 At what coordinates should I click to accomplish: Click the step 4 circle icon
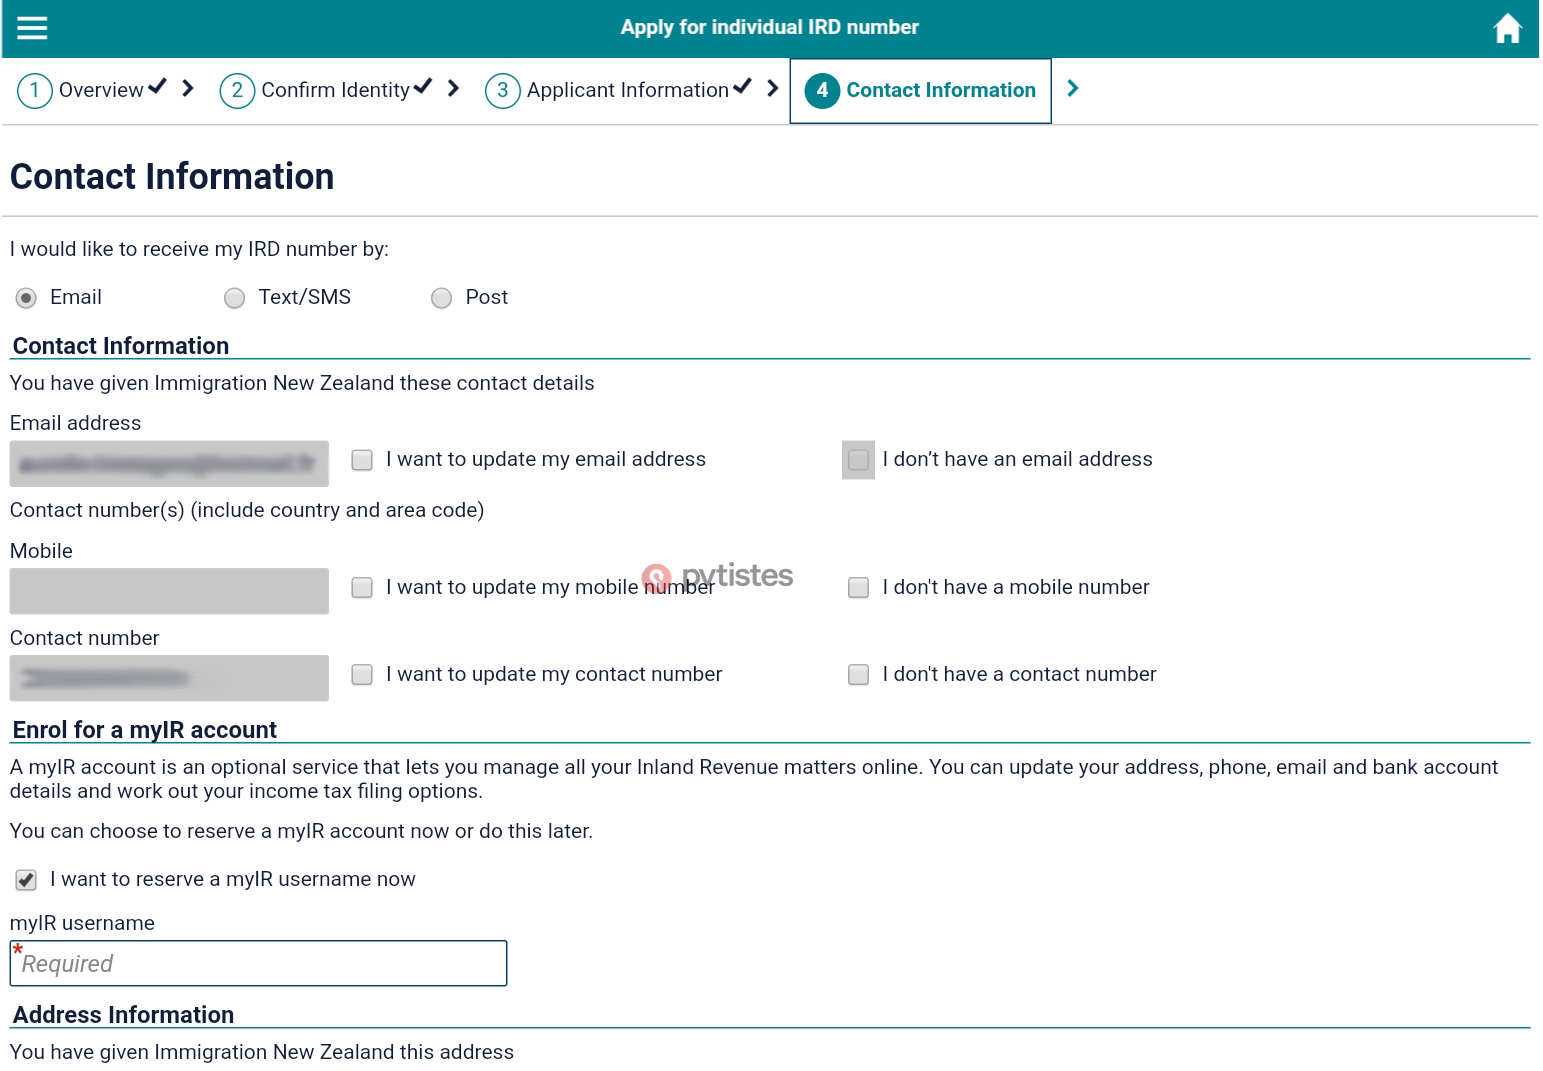(x=822, y=91)
